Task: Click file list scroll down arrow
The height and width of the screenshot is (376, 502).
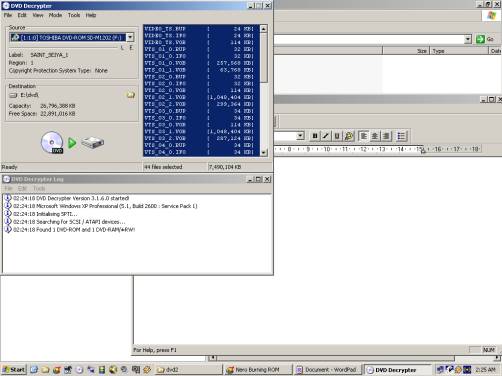Action: tap(264, 152)
